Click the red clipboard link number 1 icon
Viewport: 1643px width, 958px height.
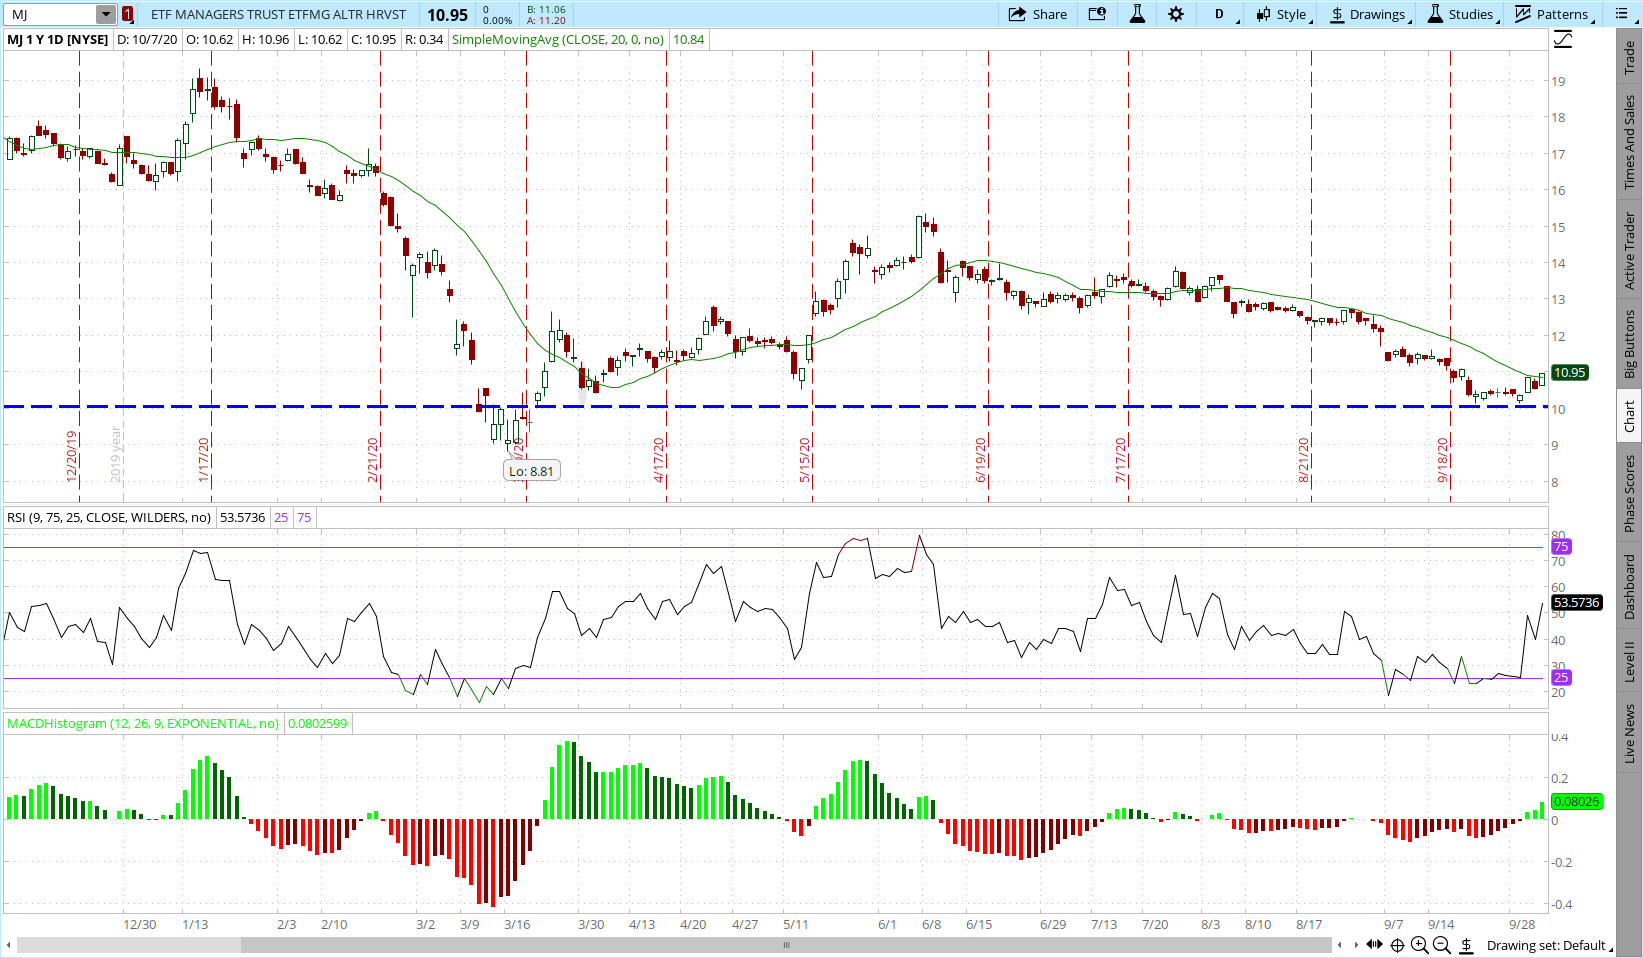[x=128, y=14]
